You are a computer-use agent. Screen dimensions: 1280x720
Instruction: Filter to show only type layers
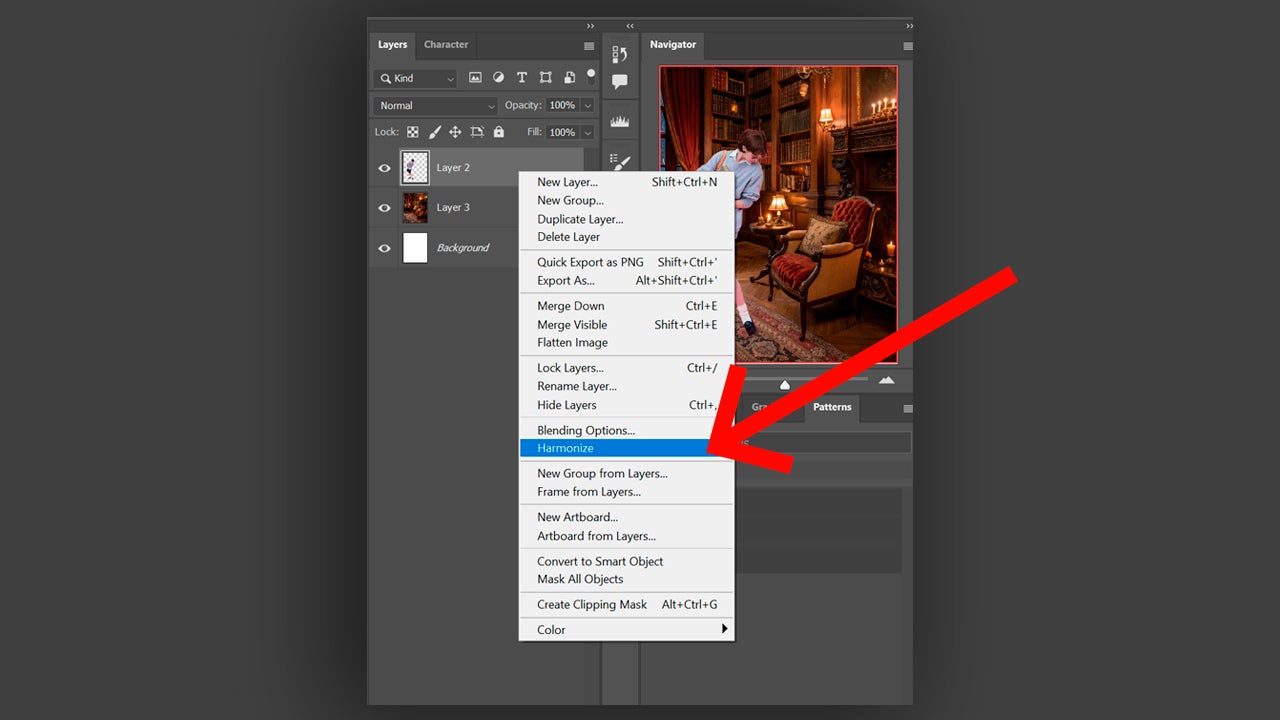click(522, 78)
